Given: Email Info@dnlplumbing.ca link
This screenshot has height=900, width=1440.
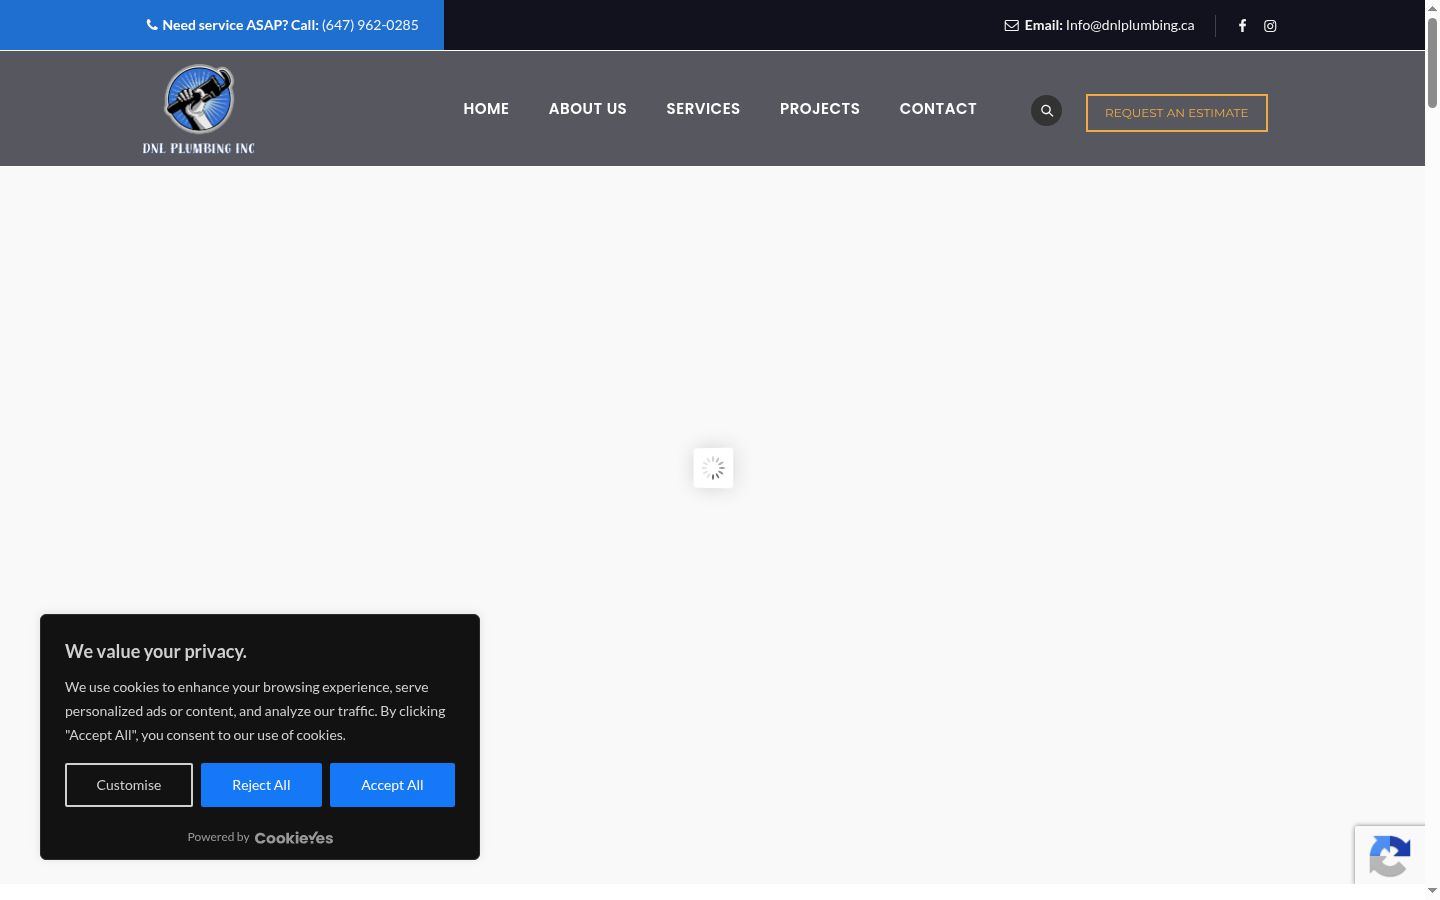Looking at the screenshot, I should (x=1129, y=25).
